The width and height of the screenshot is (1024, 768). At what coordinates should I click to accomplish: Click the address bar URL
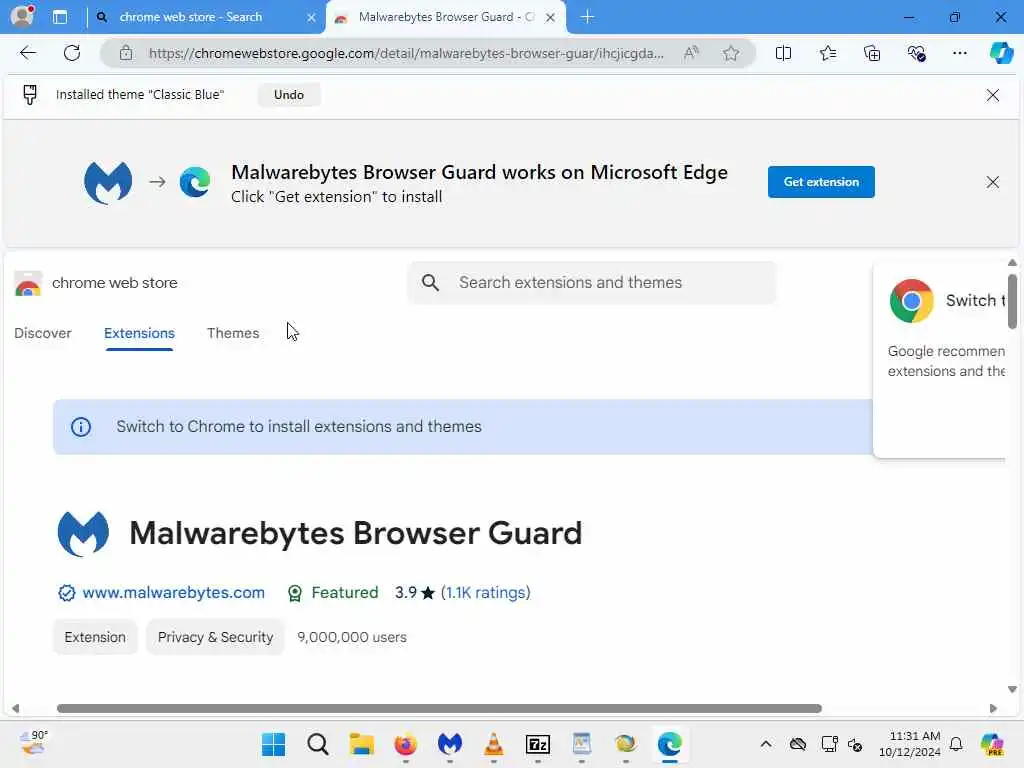click(x=406, y=53)
